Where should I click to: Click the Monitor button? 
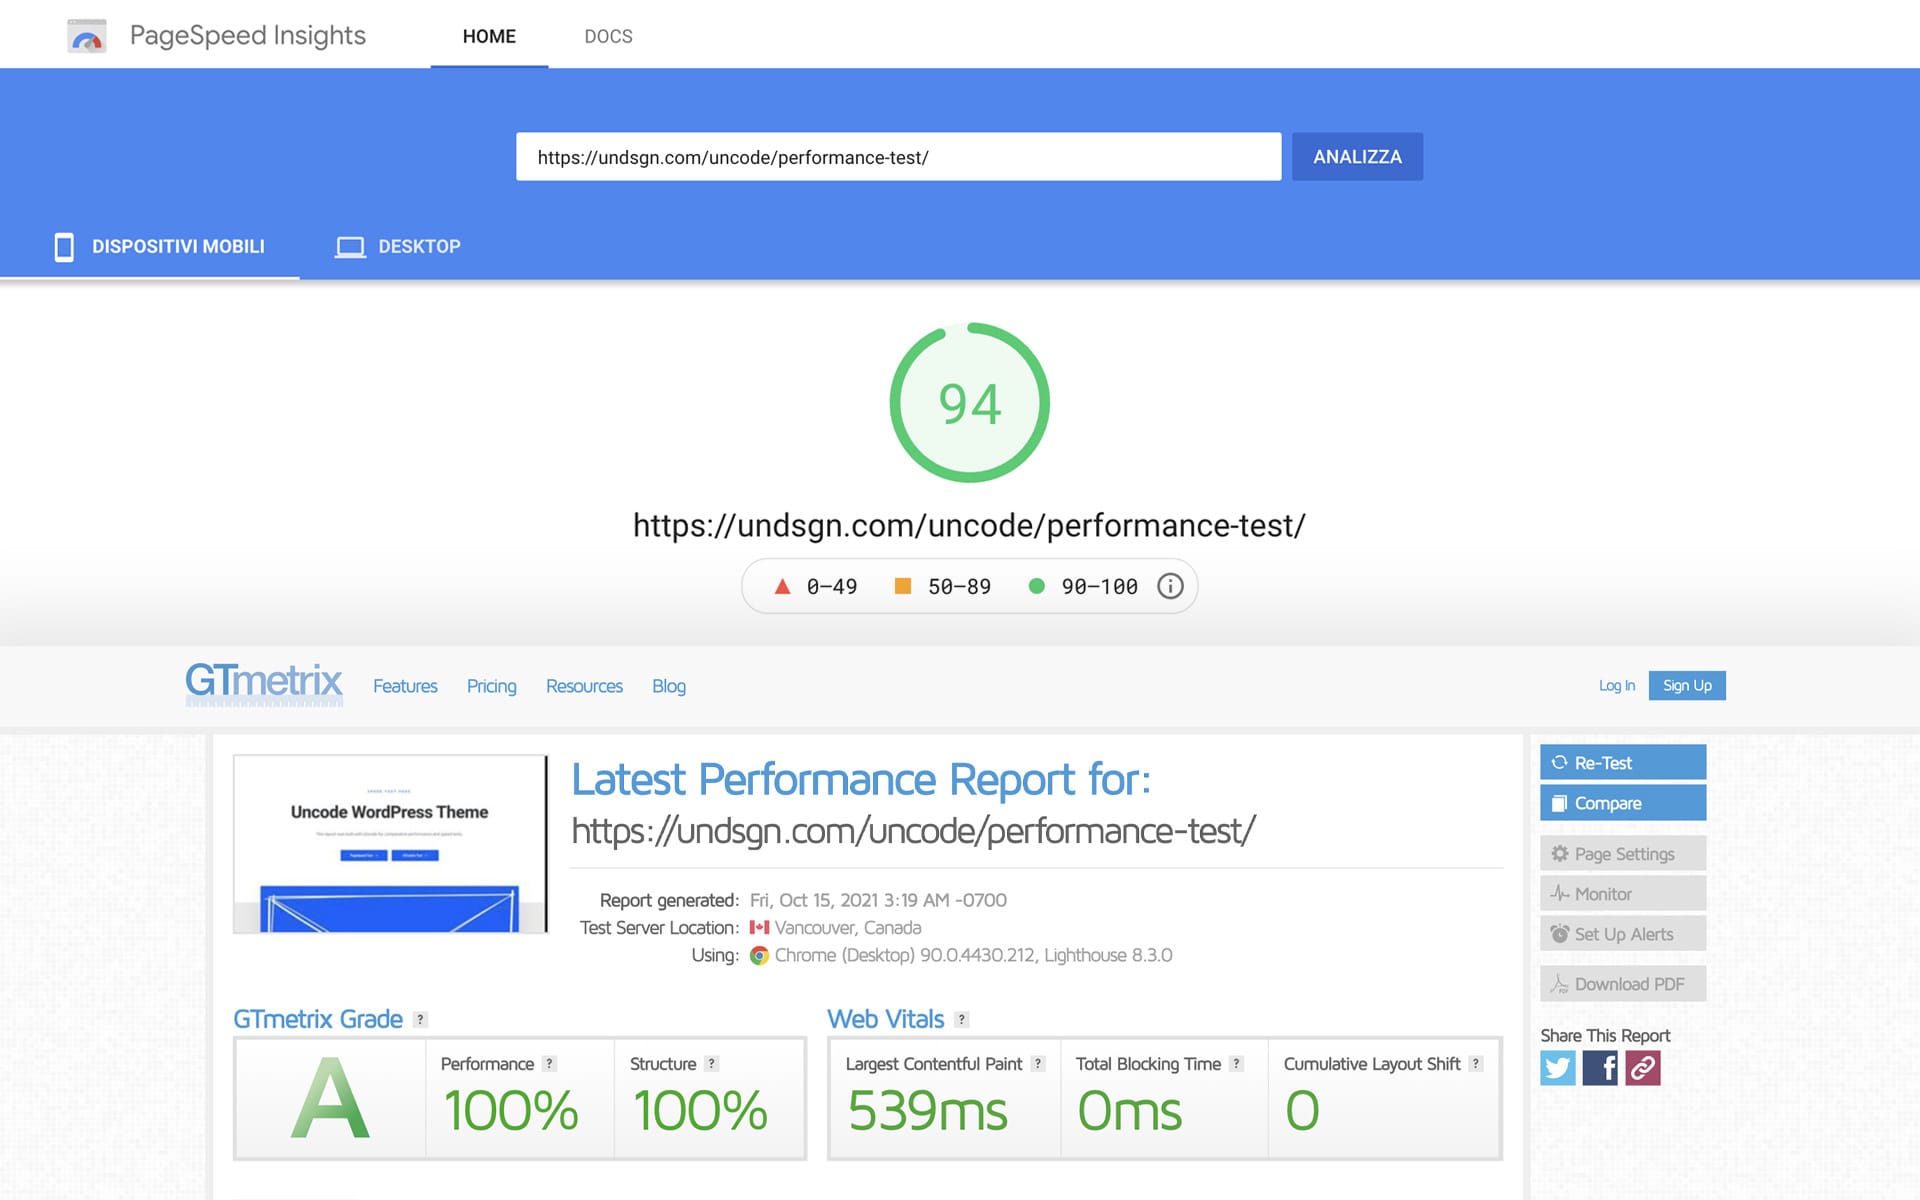[x=1623, y=893]
